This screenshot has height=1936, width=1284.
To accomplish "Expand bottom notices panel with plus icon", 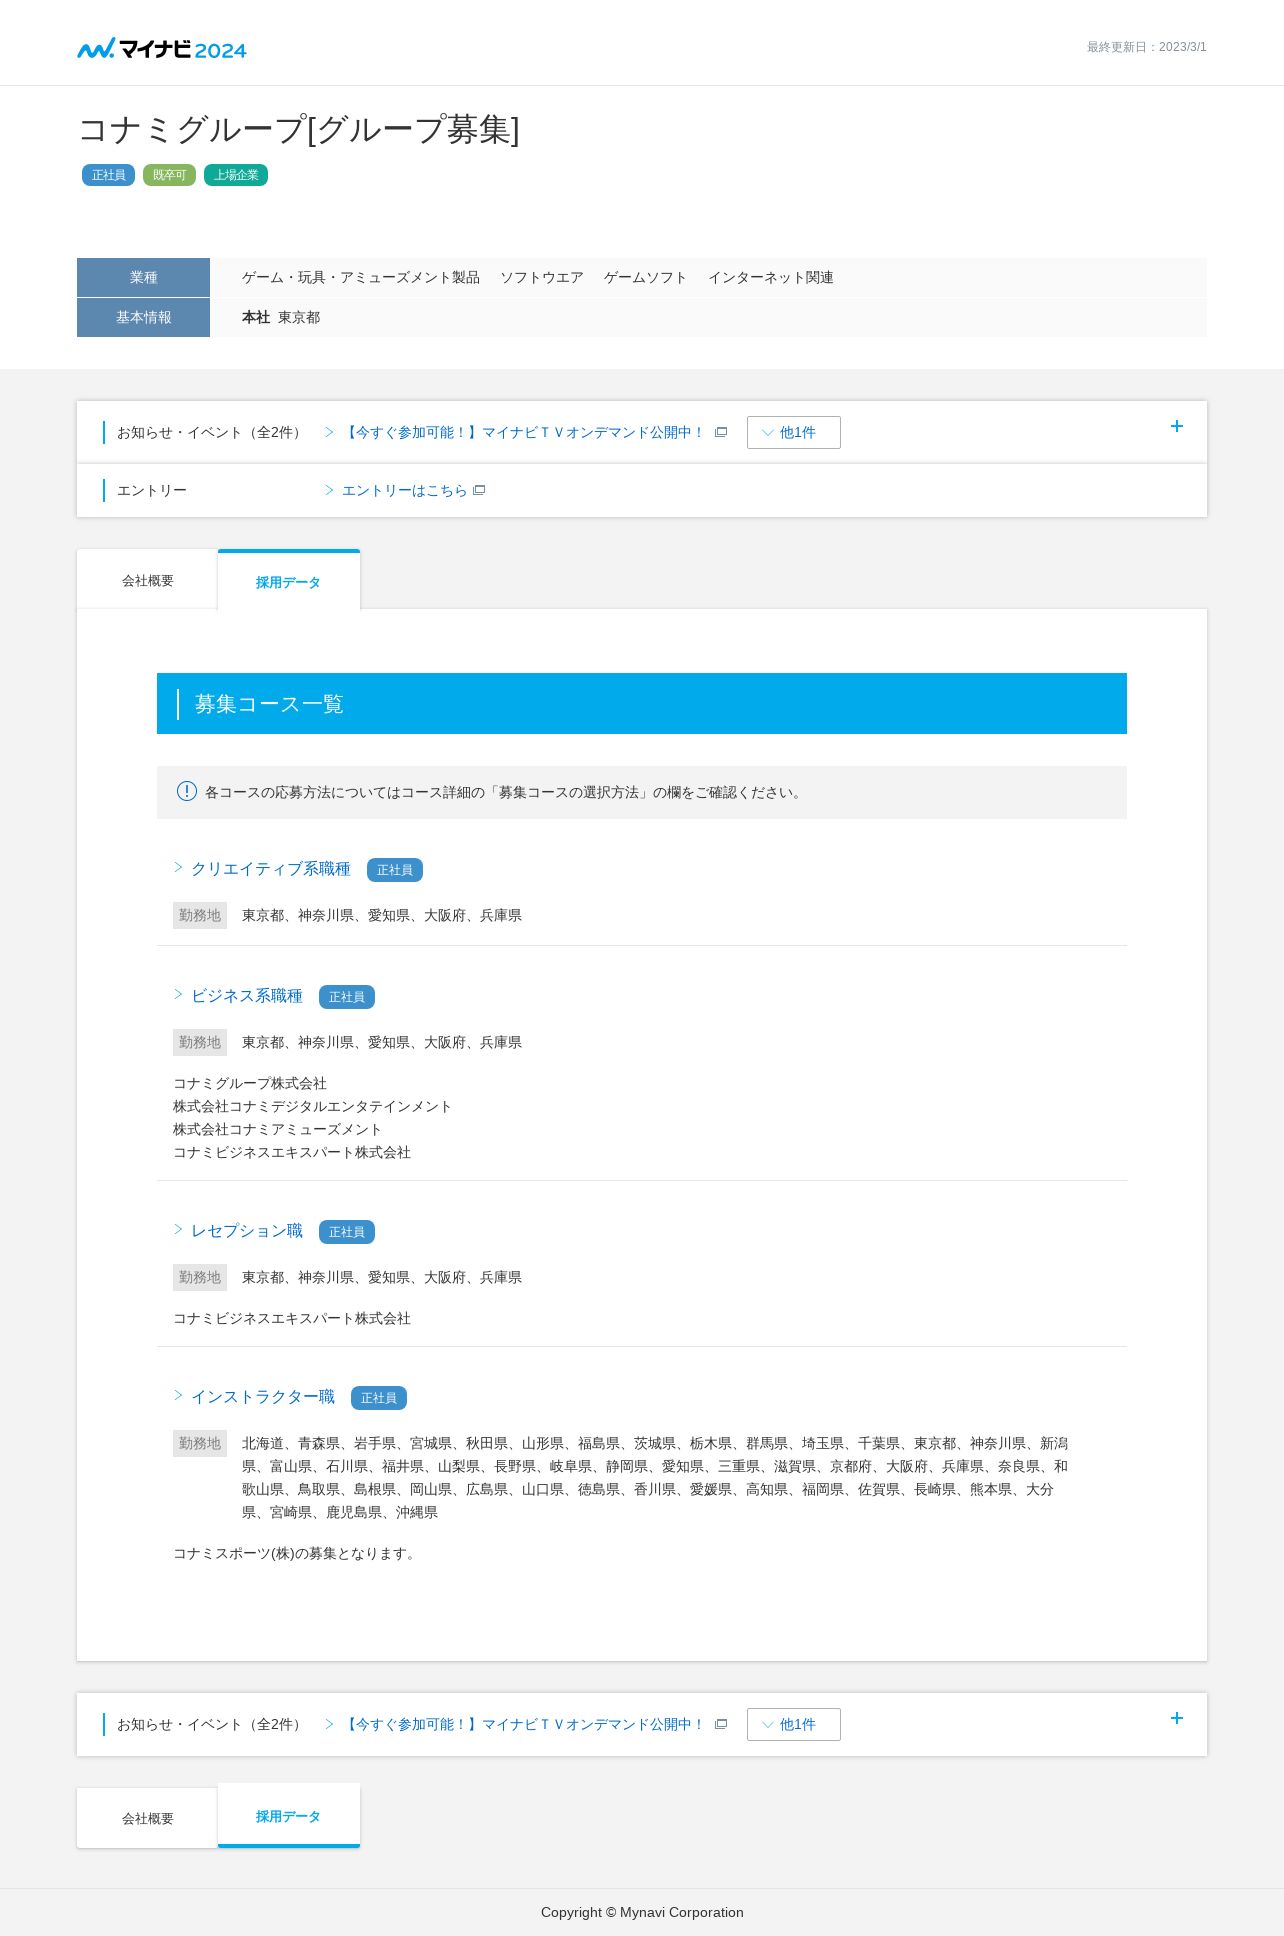I will point(1177,1718).
